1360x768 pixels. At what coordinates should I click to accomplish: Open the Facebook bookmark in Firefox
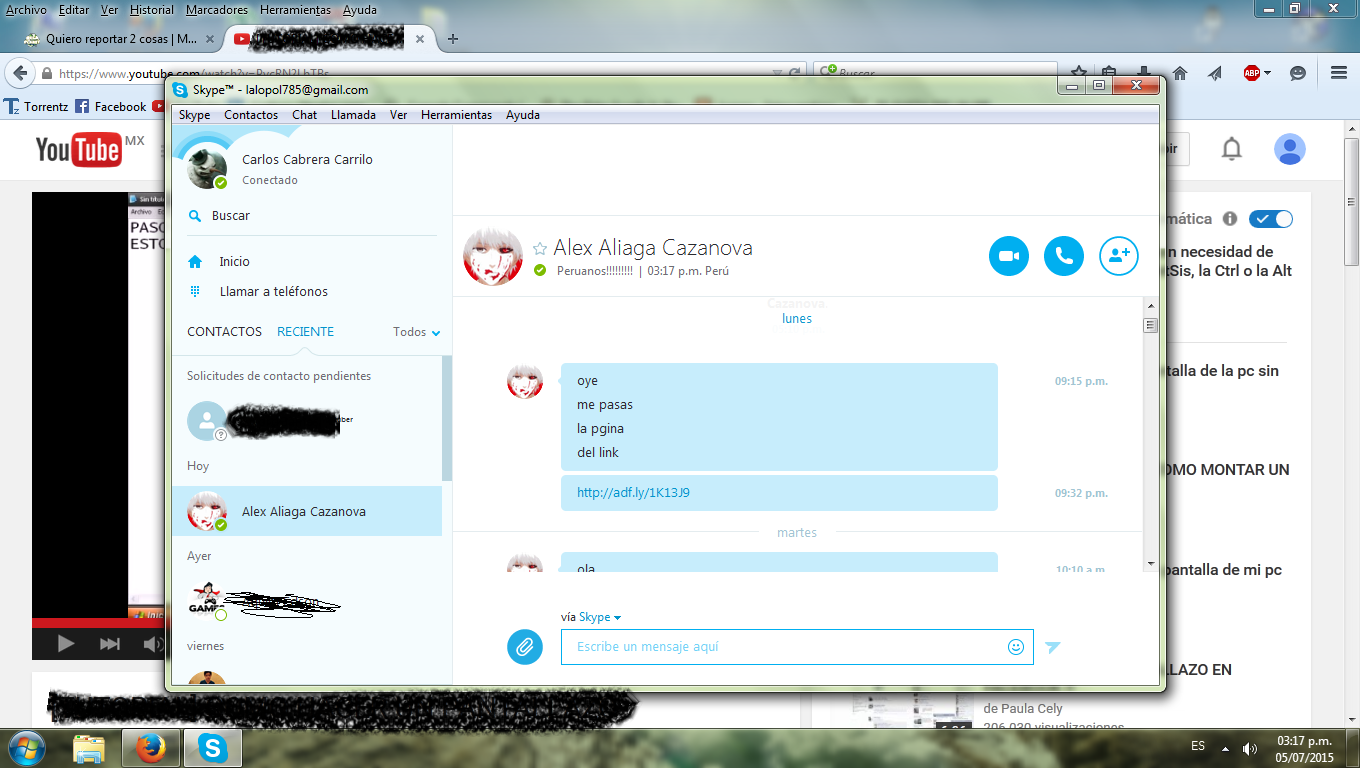click(x=111, y=106)
